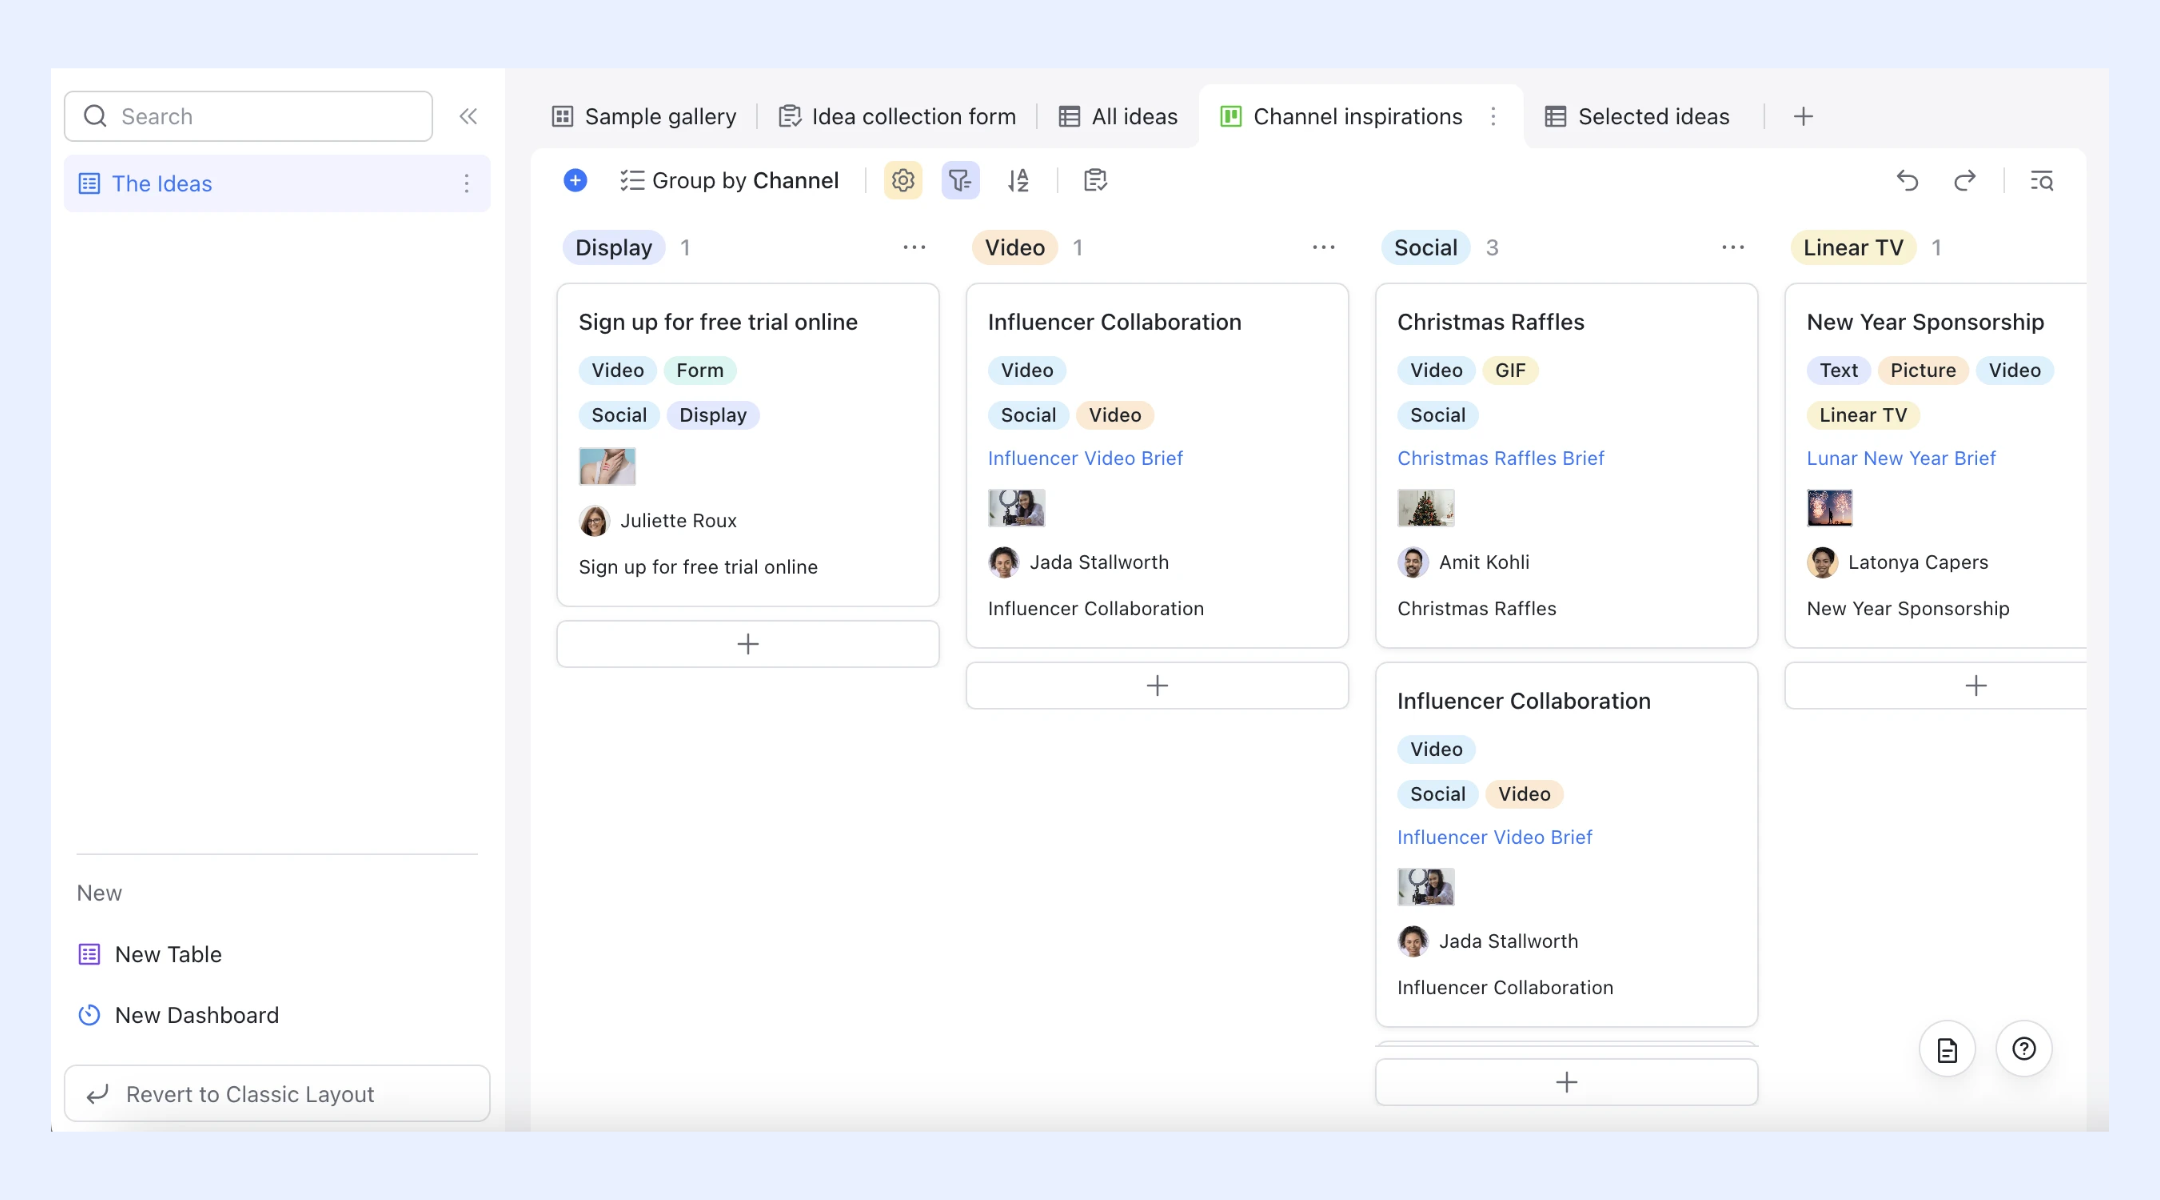Click the Display column header tag

pos(613,247)
